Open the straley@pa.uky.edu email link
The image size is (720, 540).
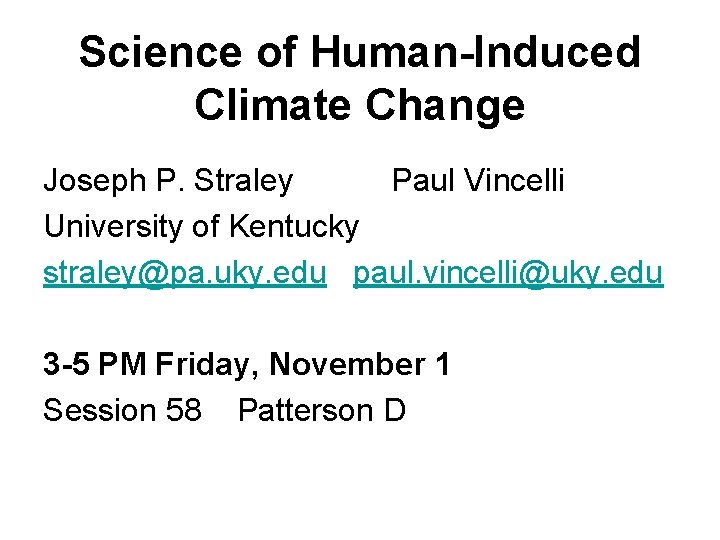185,273
